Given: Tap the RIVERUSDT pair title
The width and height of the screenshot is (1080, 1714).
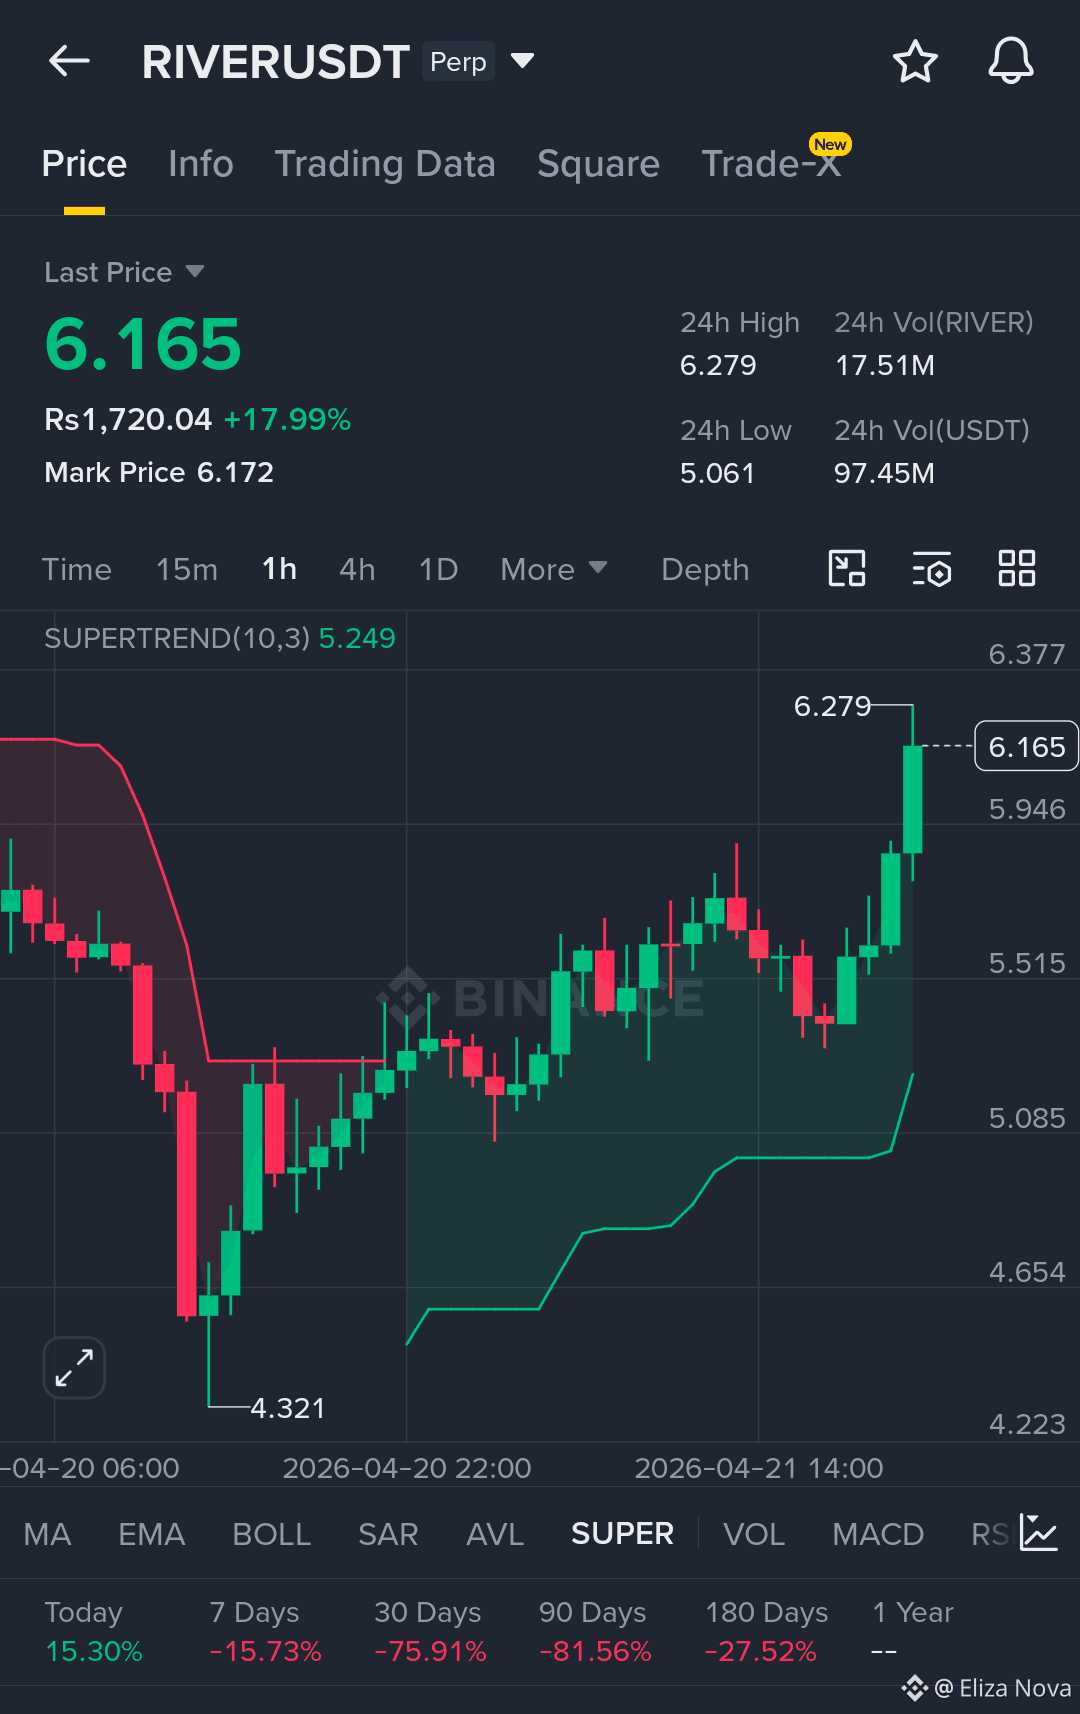Looking at the screenshot, I should [x=275, y=62].
